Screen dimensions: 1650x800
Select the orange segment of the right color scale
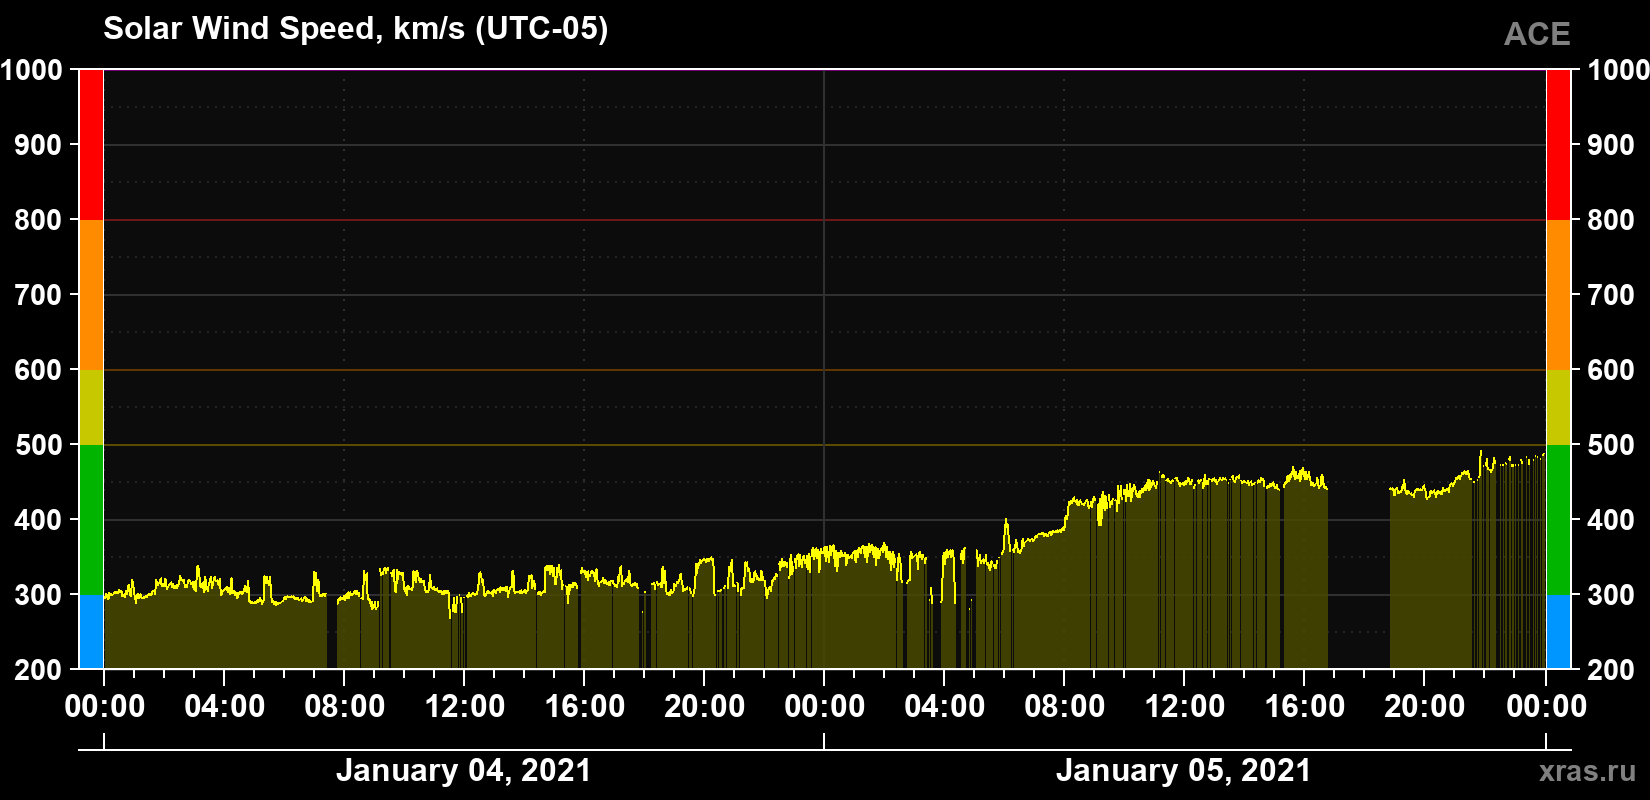point(1558,295)
